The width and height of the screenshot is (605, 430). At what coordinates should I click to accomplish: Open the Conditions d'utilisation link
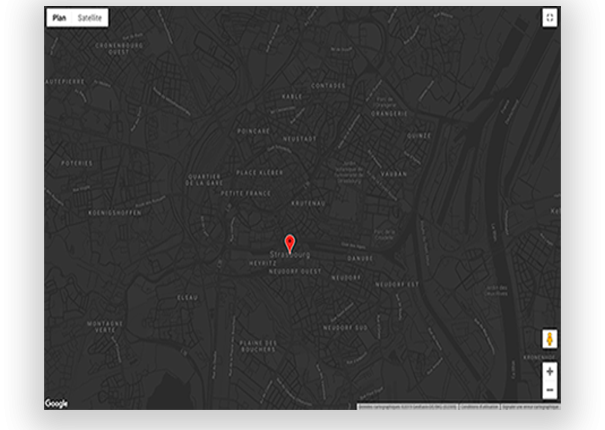tap(480, 406)
